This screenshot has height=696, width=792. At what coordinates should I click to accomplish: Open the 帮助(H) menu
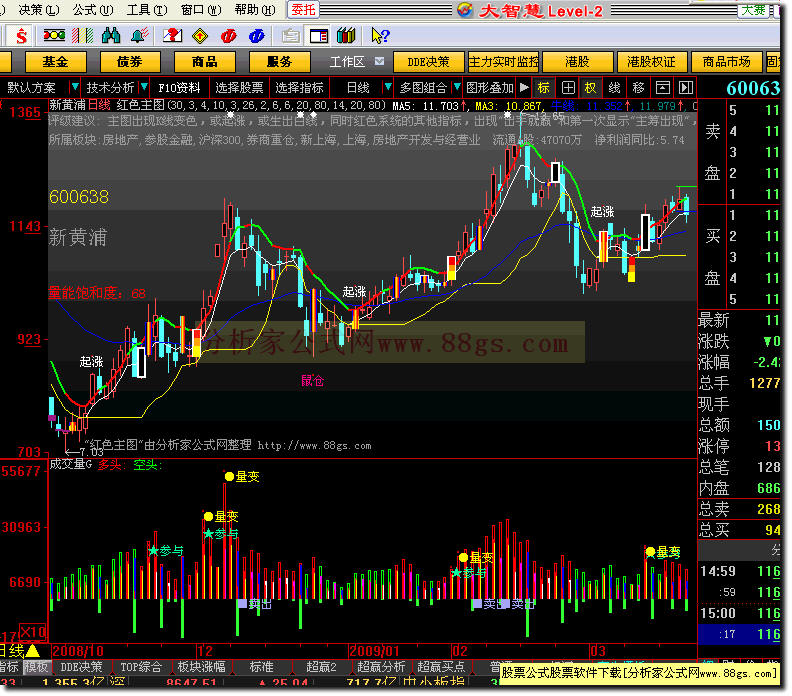click(x=255, y=10)
